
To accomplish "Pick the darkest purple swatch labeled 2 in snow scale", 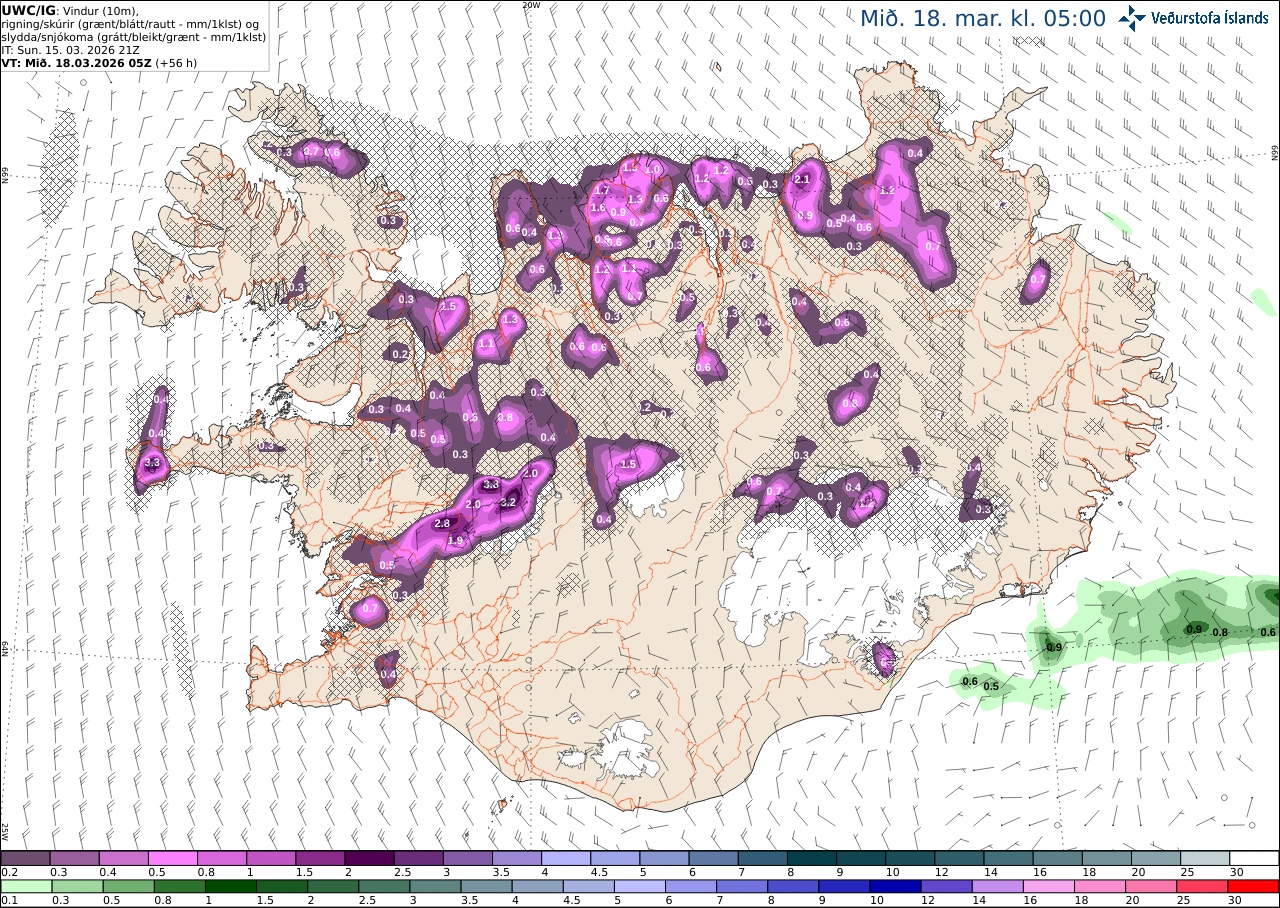I will (x=369, y=858).
